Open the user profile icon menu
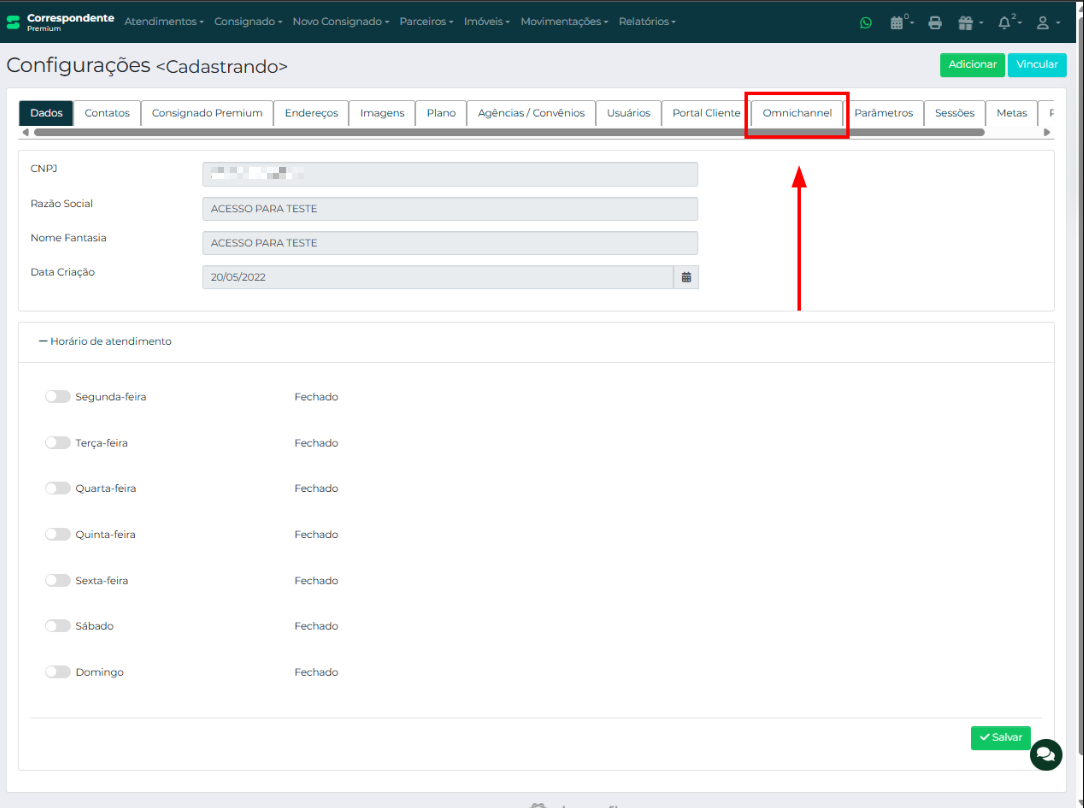The height and width of the screenshot is (808, 1084). point(1045,22)
